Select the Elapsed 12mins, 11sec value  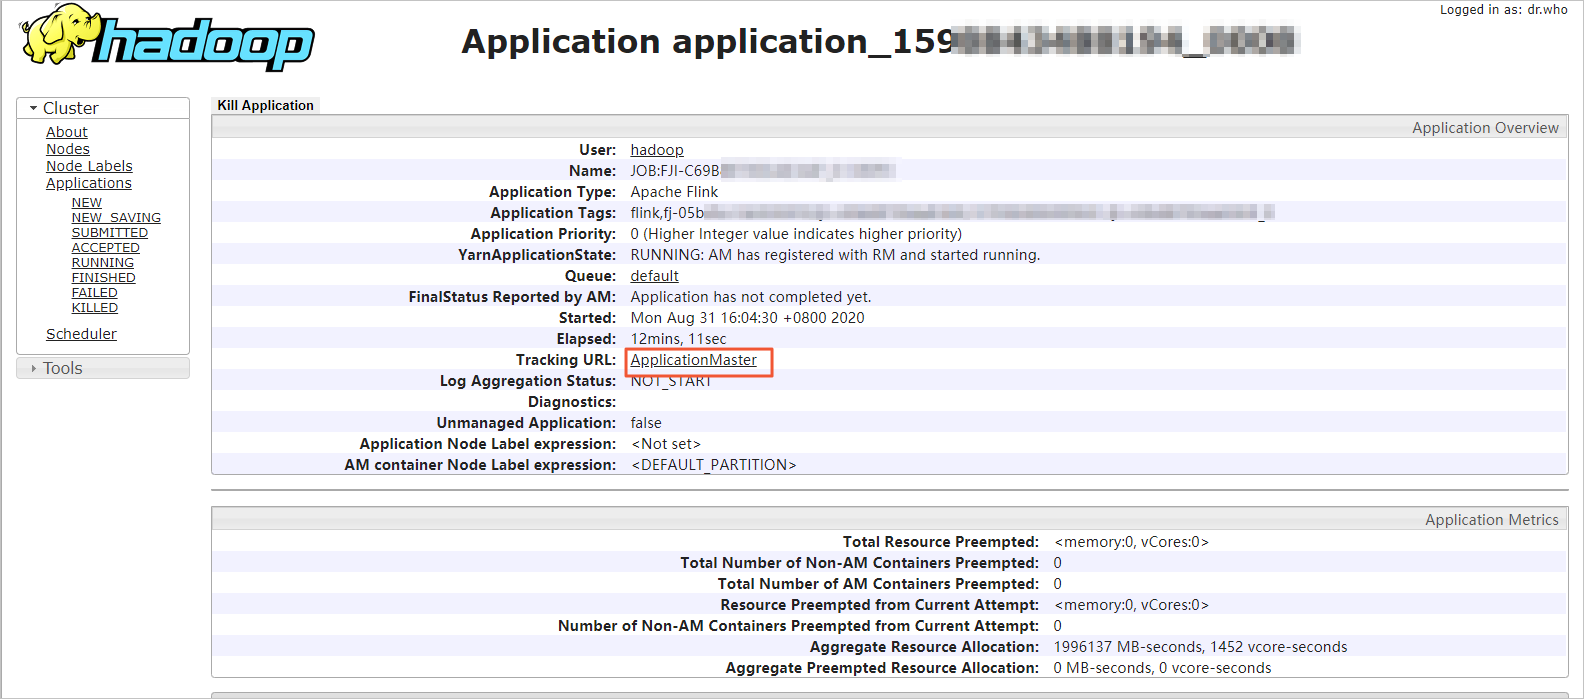pos(678,339)
